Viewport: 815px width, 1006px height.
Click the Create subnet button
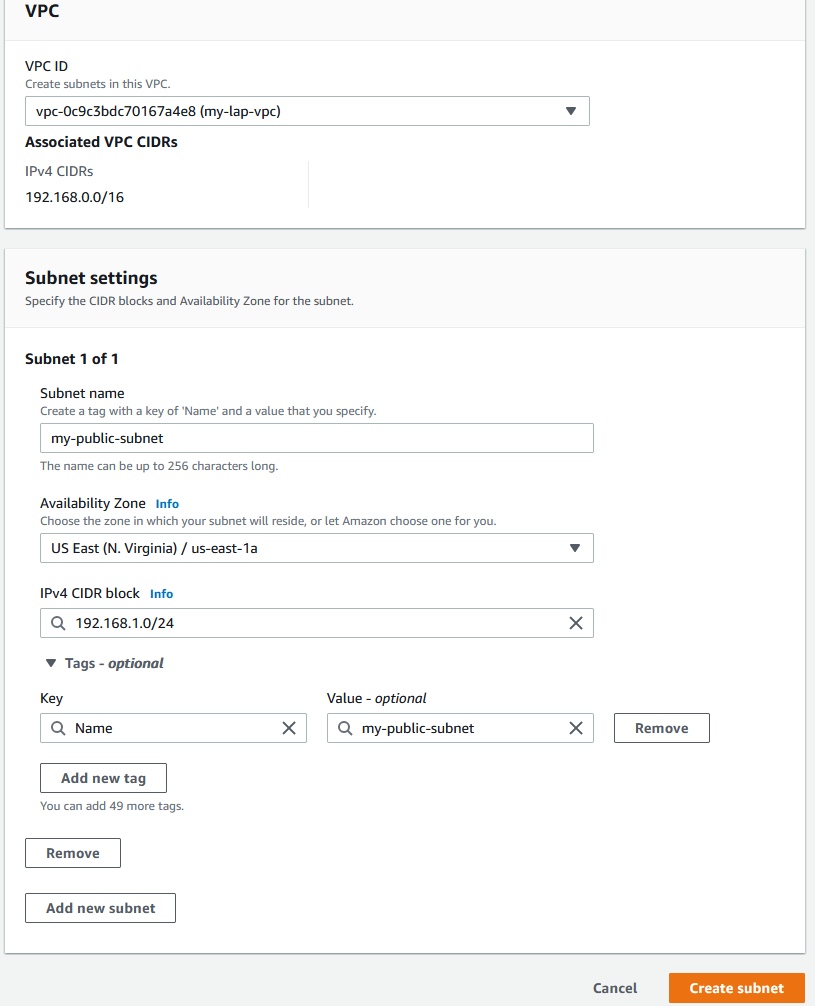[x=736, y=988]
